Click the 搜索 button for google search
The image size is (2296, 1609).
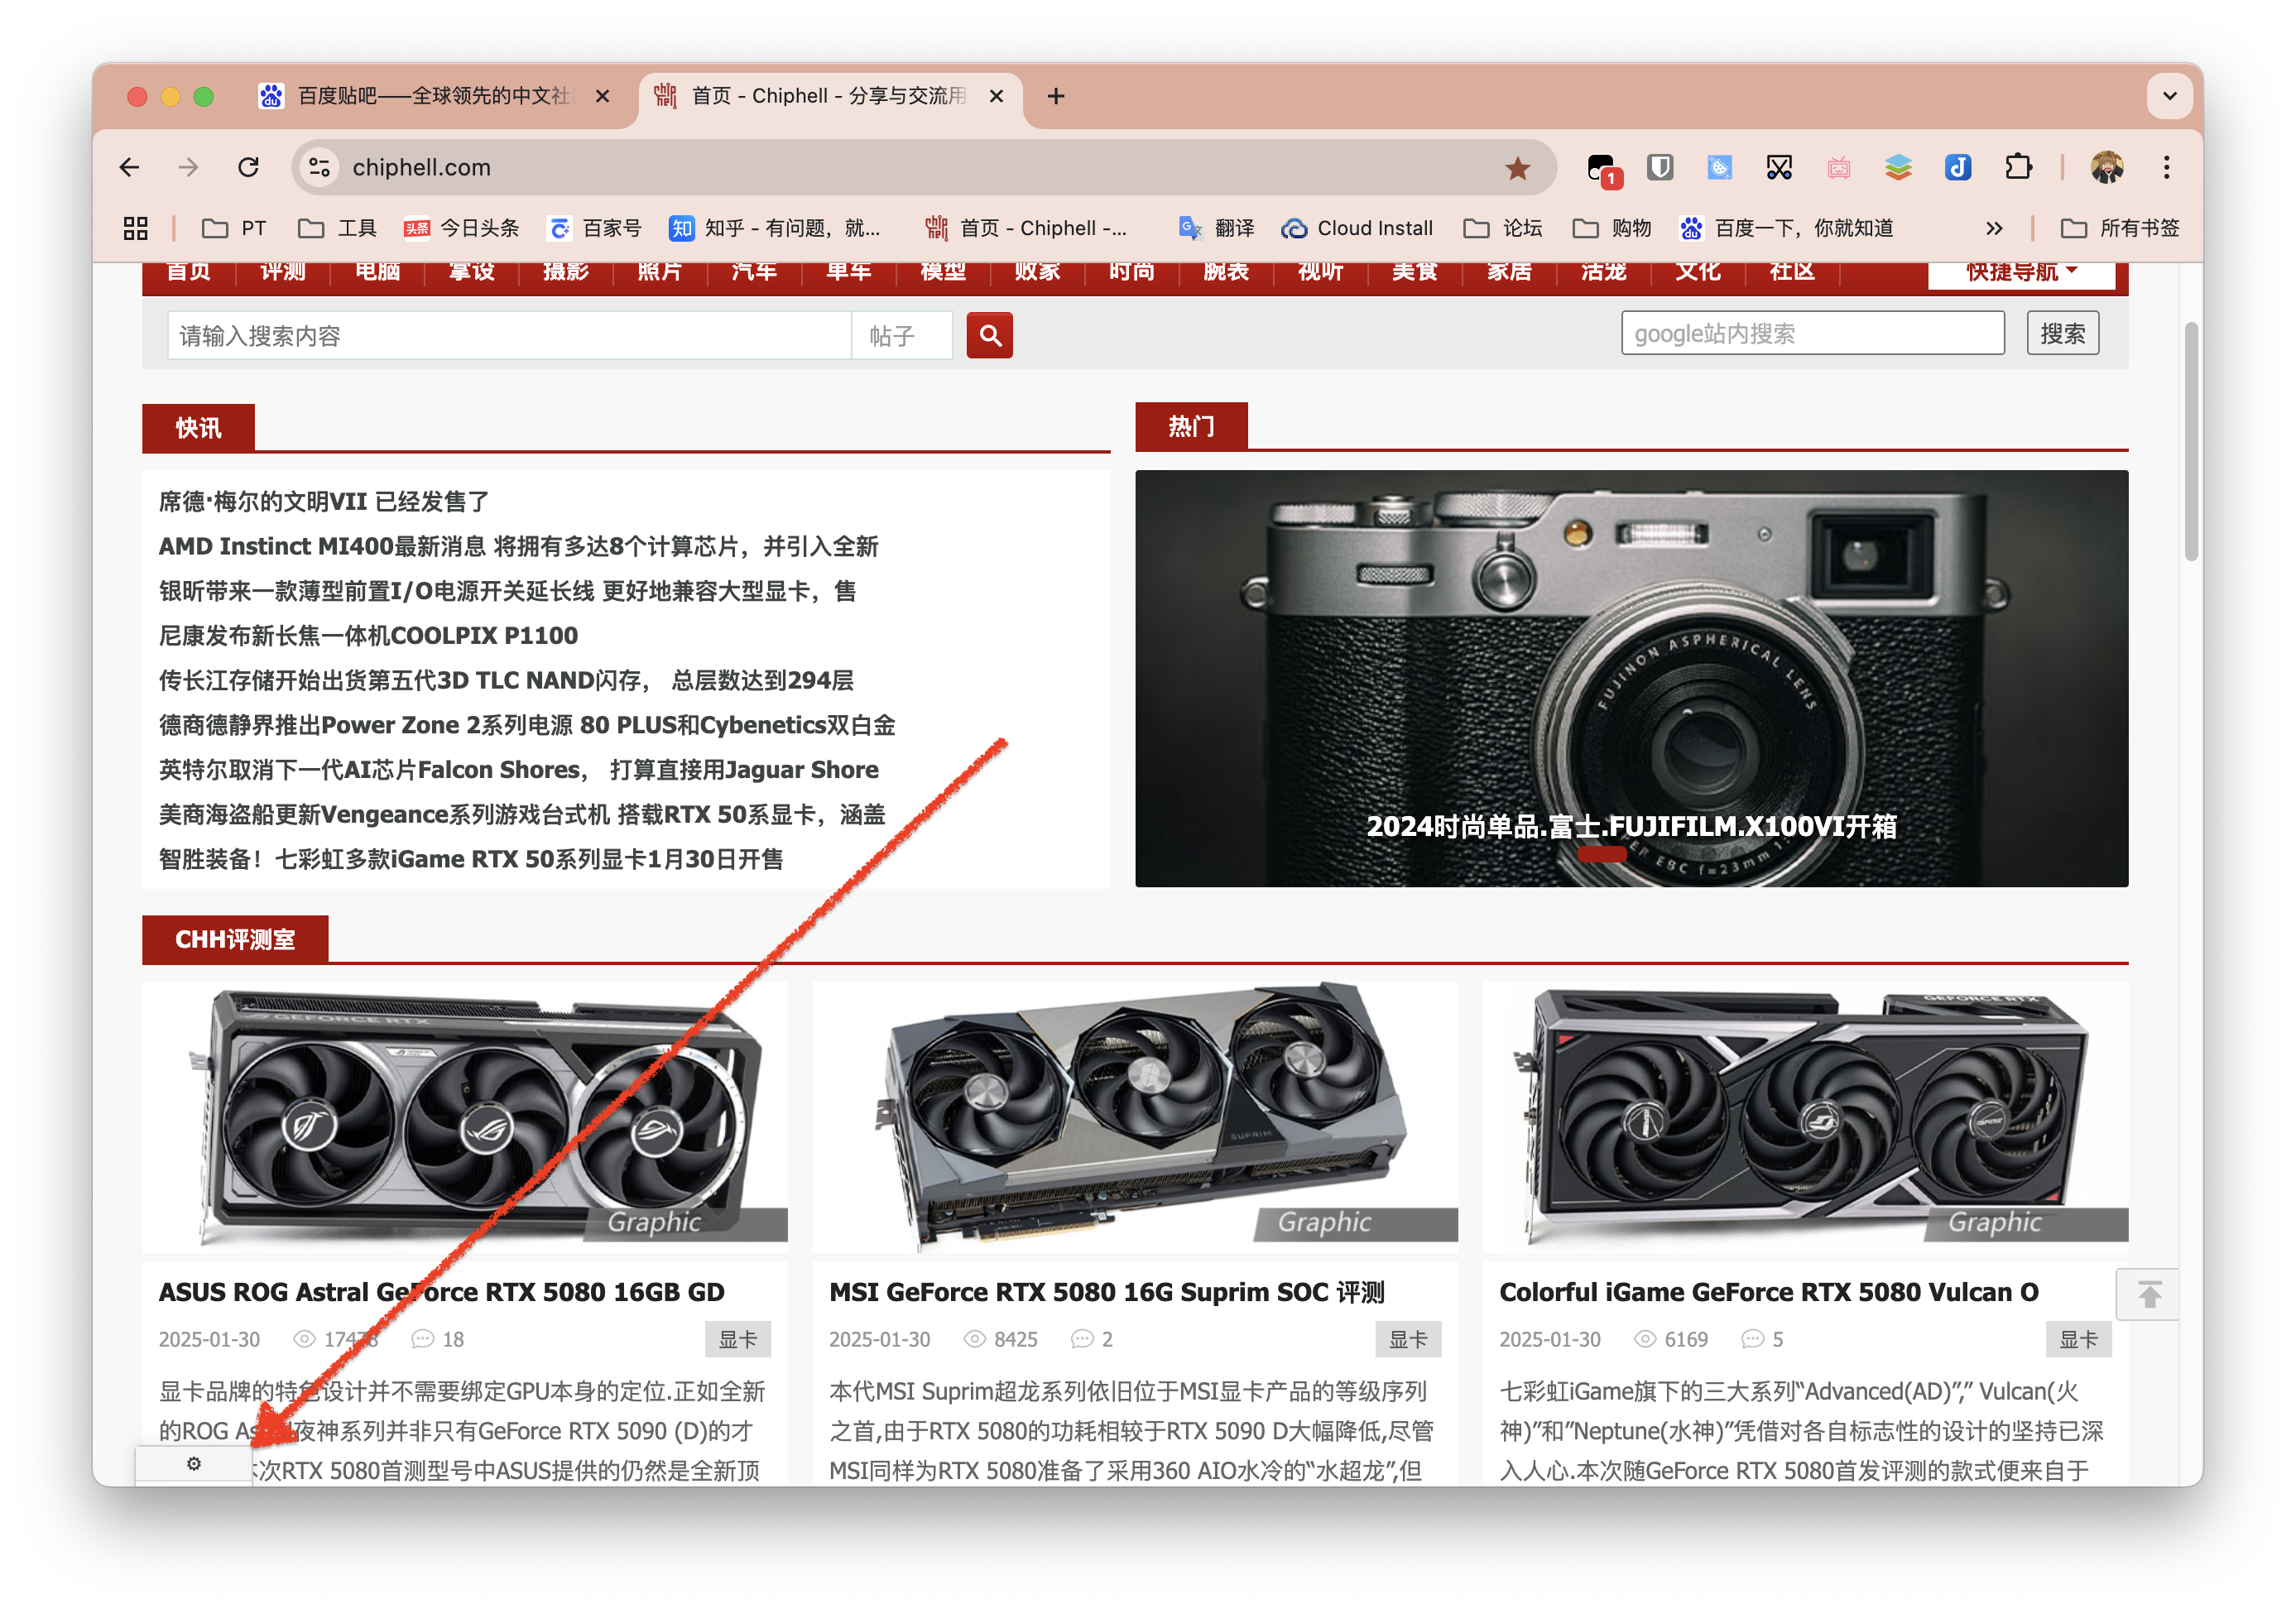pyautogui.click(x=2062, y=333)
